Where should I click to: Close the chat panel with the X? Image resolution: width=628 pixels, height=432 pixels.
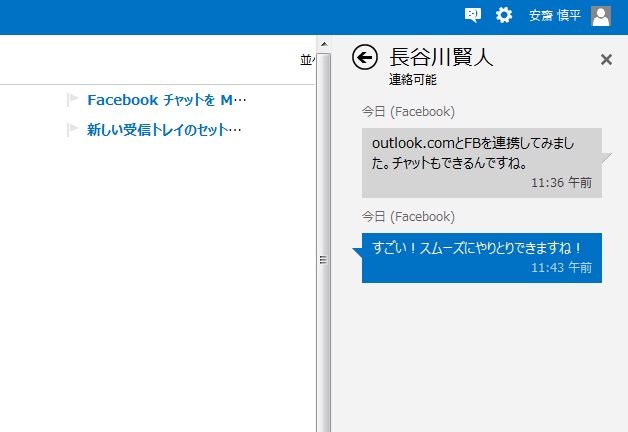(x=606, y=59)
